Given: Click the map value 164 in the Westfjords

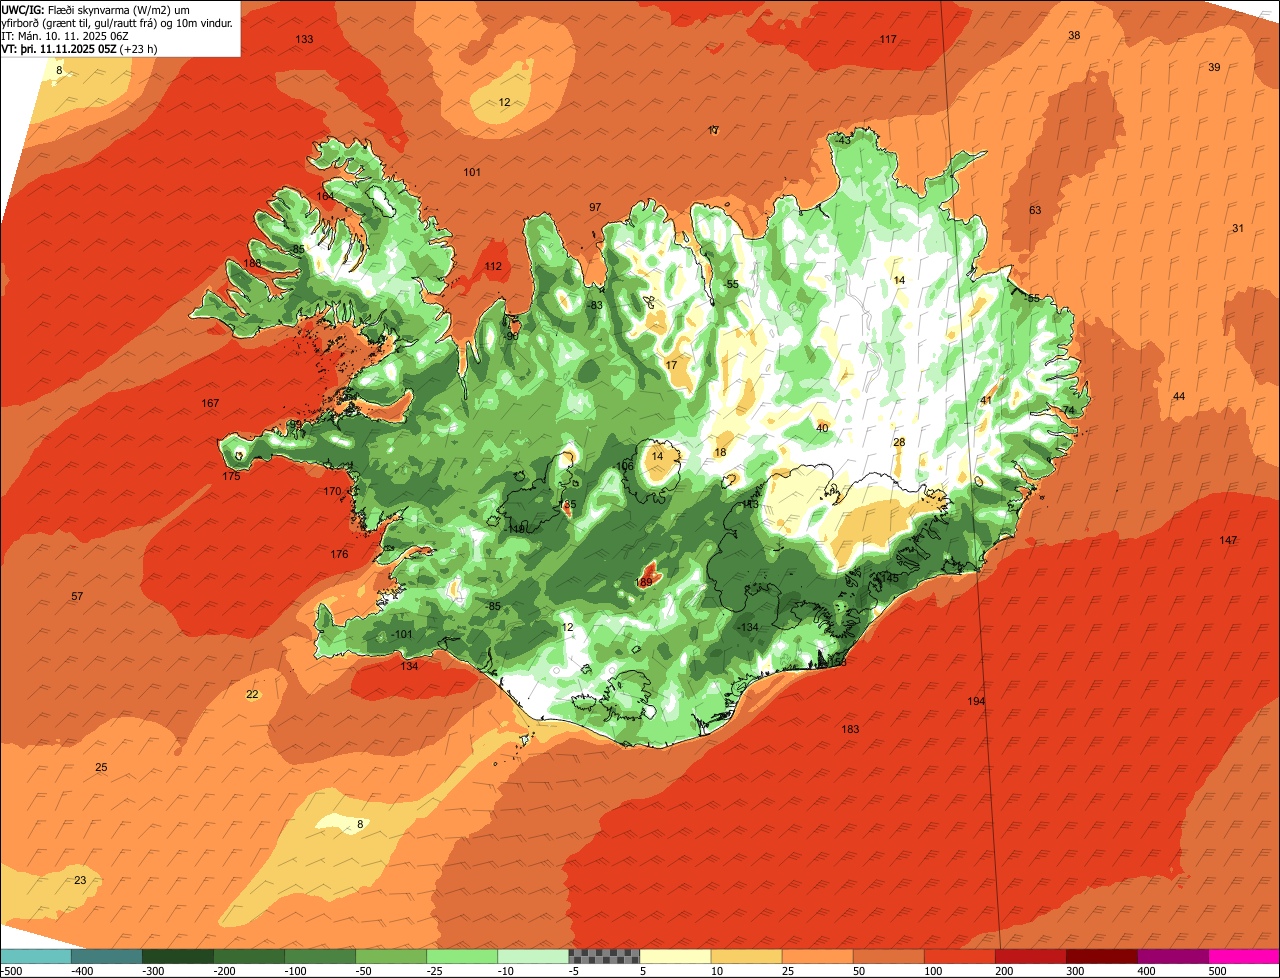Looking at the screenshot, I should 326,196.
